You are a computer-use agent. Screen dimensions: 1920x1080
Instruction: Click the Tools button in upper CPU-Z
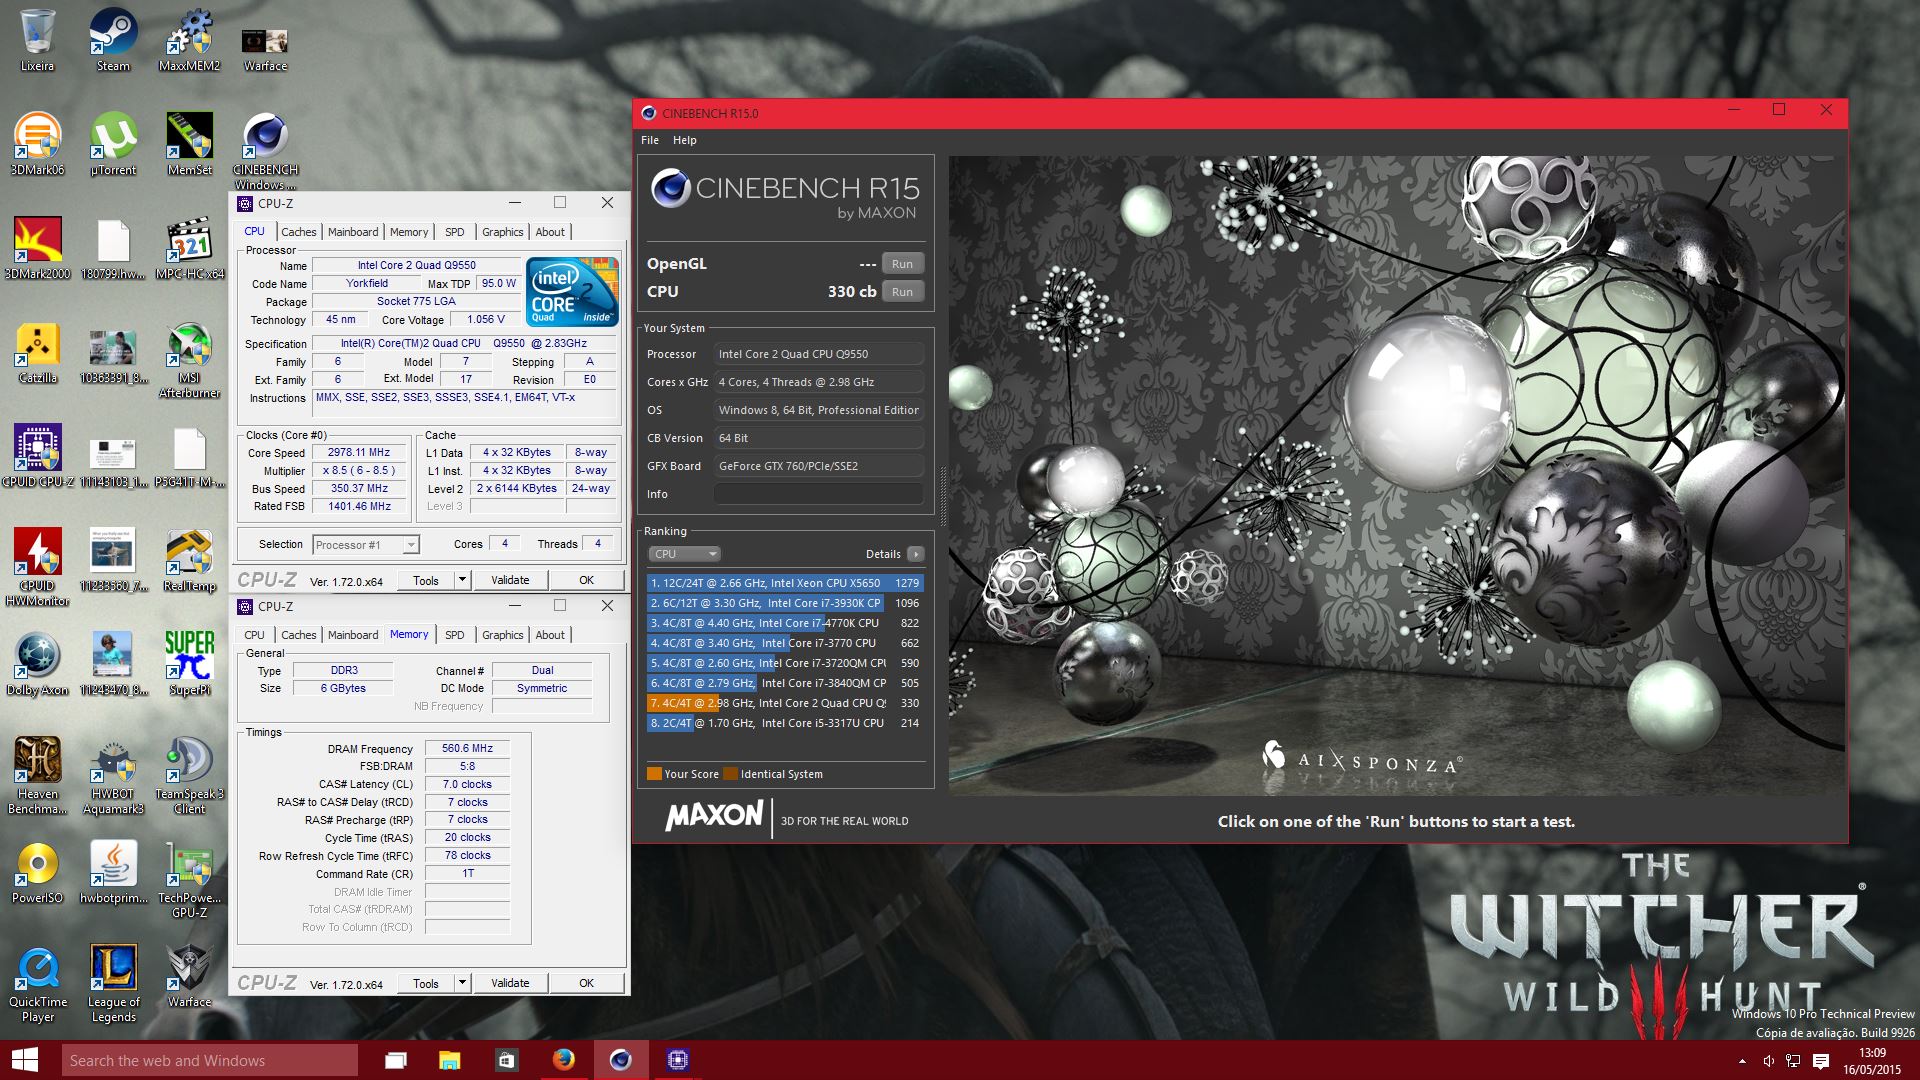pyautogui.click(x=426, y=580)
